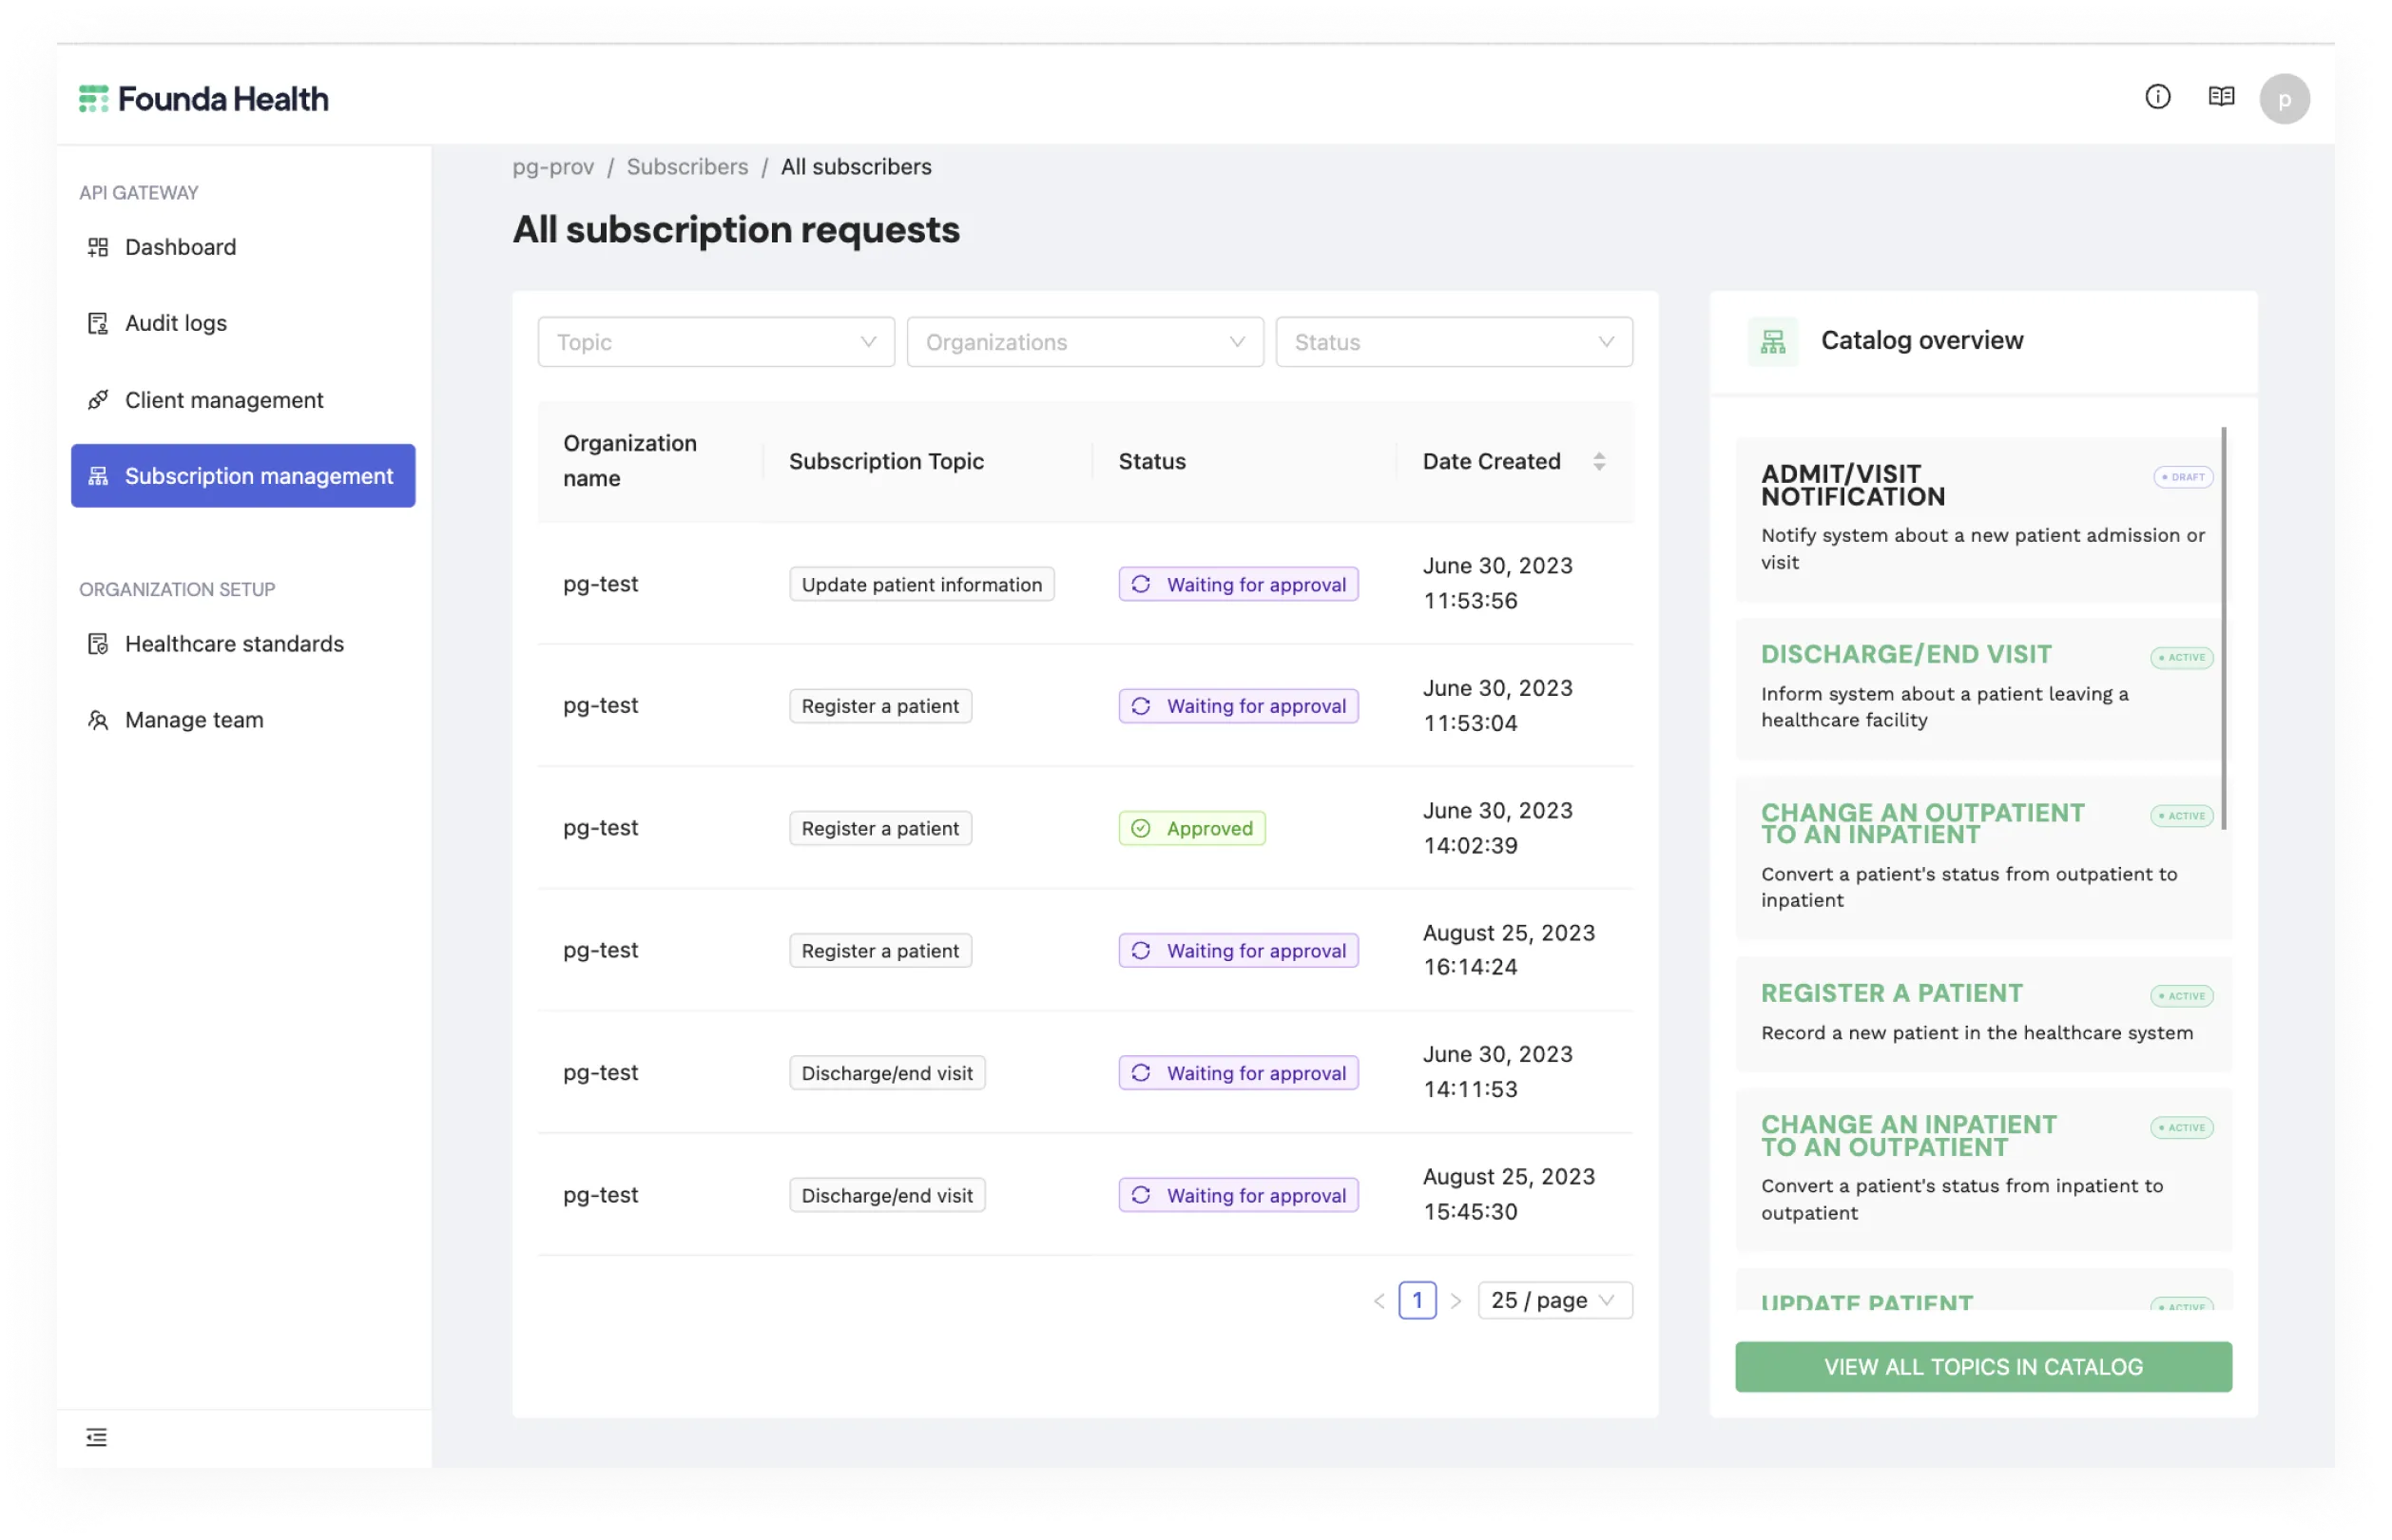
Task: Open Manage team in the sidebar
Action: click(x=243, y=720)
